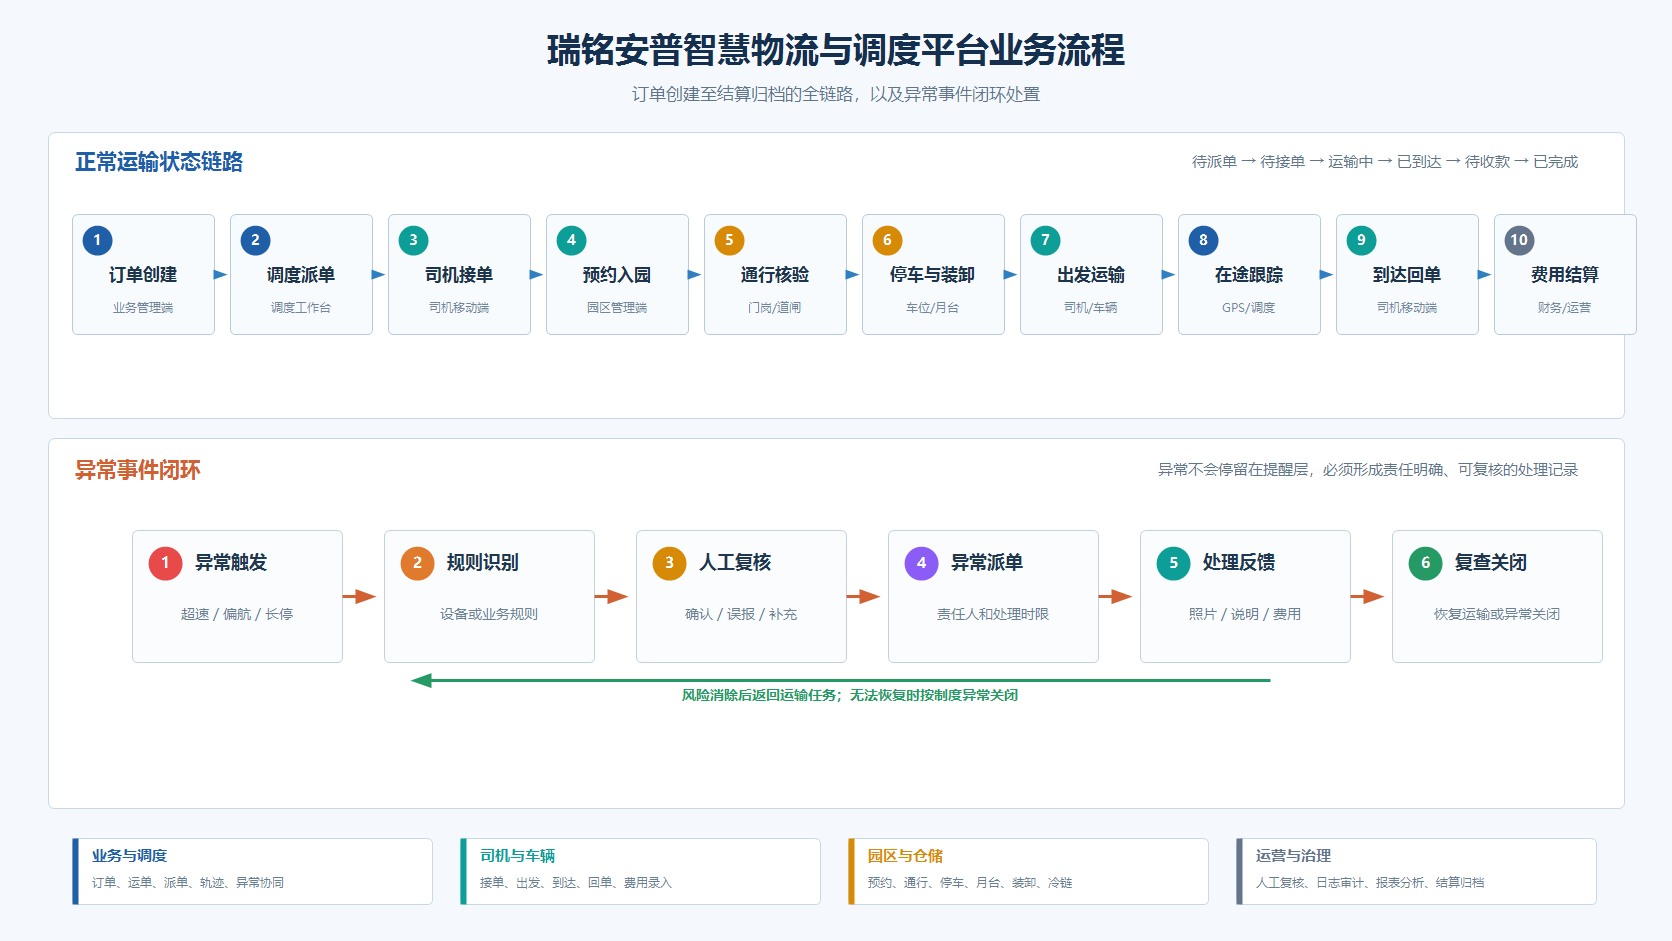Click the number 4 badge on 预约入园
This screenshot has height=941, width=1672.
[571, 240]
